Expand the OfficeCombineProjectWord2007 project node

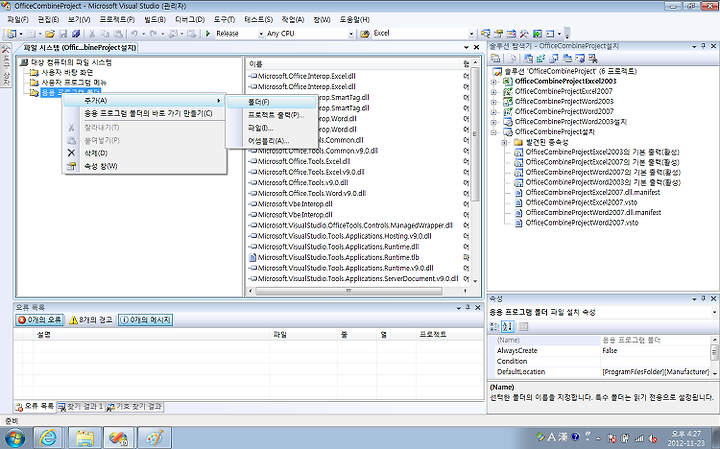tap(494, 112)
